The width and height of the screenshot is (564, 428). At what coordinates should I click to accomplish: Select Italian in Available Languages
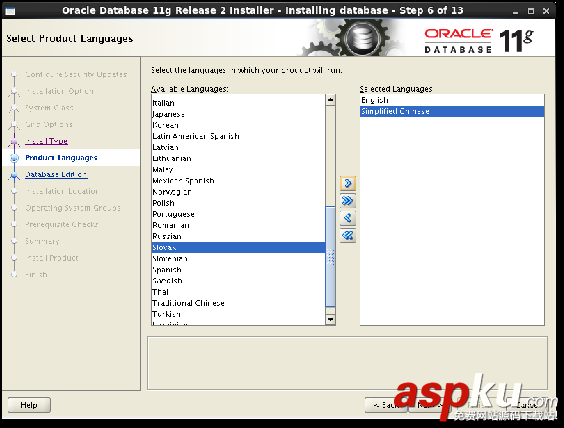[238, 103]
